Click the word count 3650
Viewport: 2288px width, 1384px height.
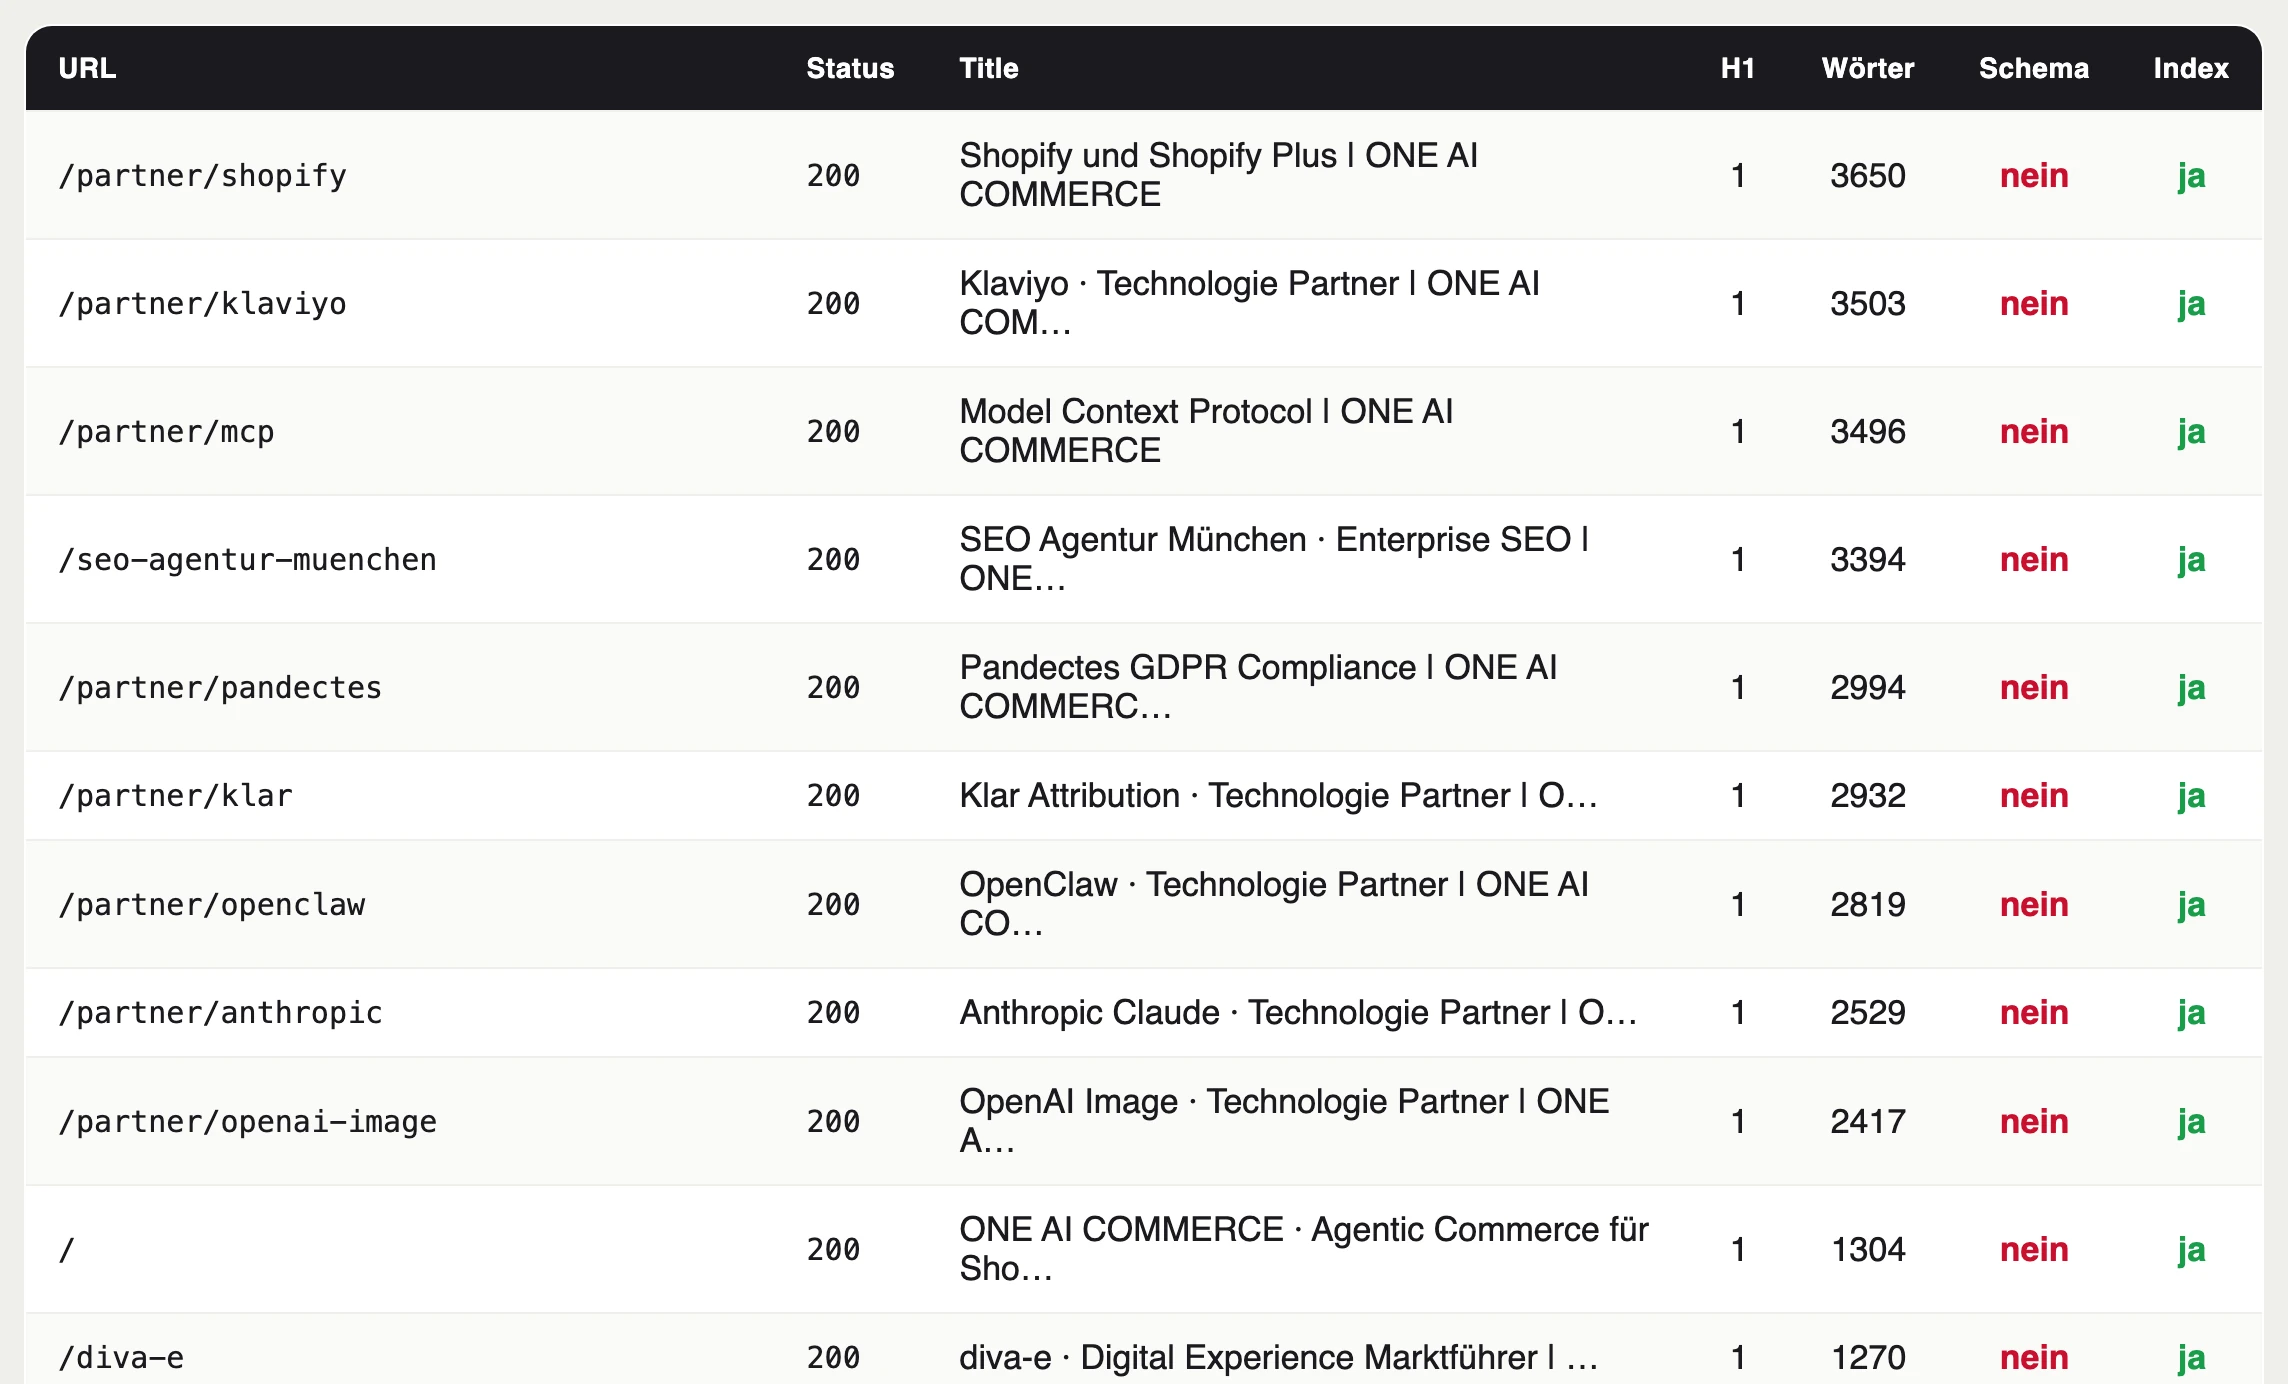coord(1867,175)
